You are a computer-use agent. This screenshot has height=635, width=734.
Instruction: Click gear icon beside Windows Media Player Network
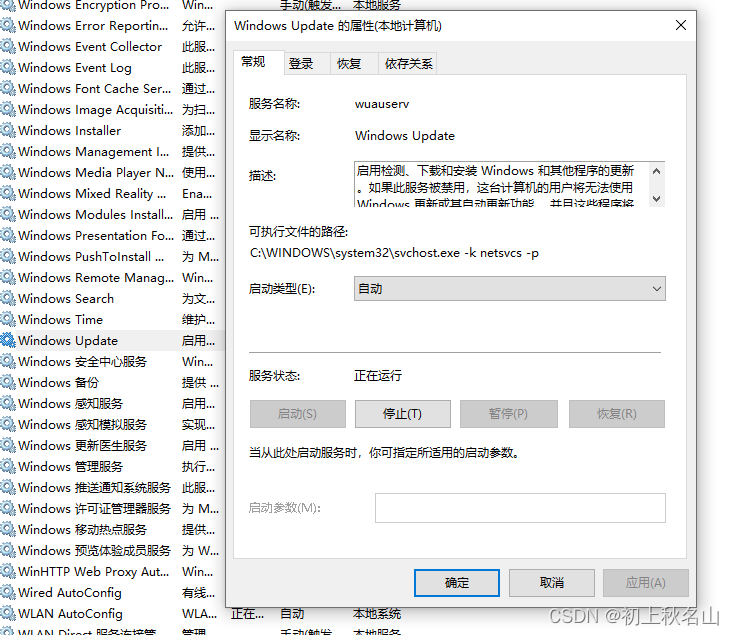[8, 173]
